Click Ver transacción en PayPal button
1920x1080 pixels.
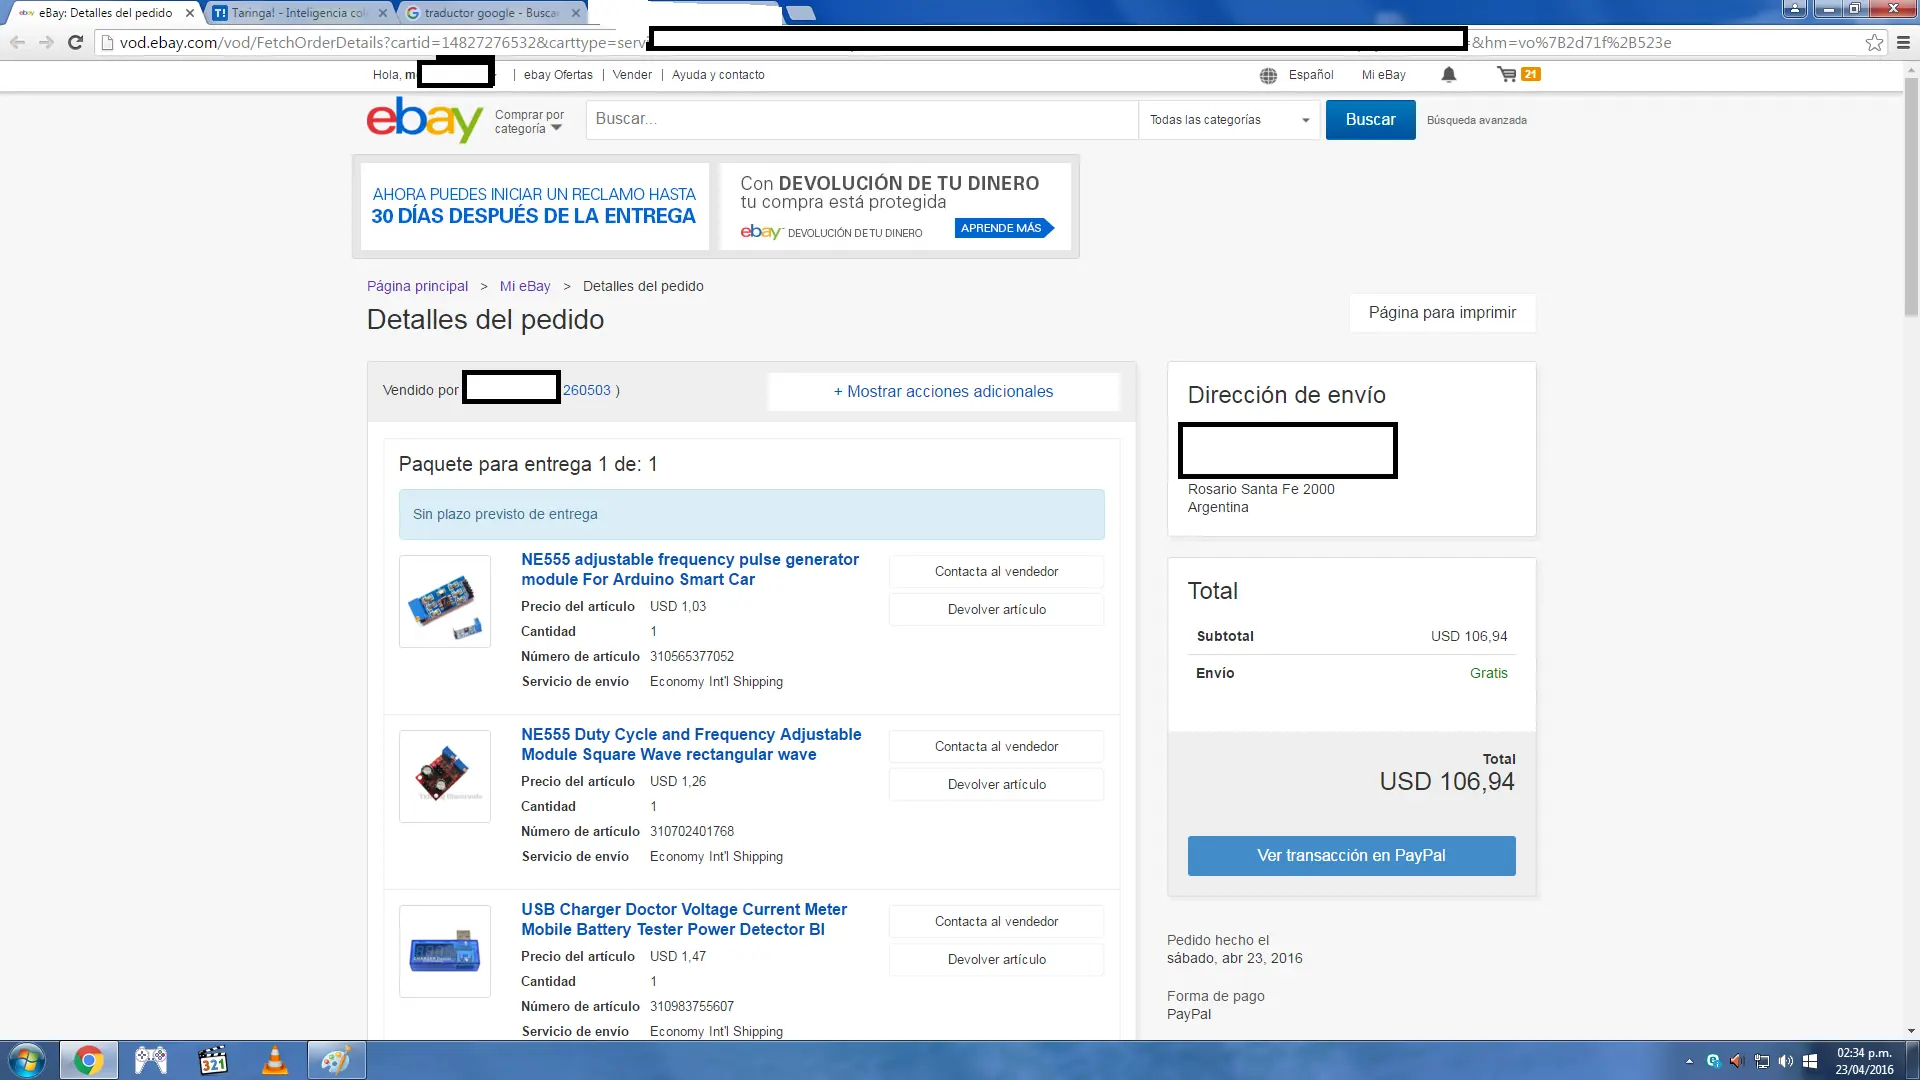[x=1351, y=856]
